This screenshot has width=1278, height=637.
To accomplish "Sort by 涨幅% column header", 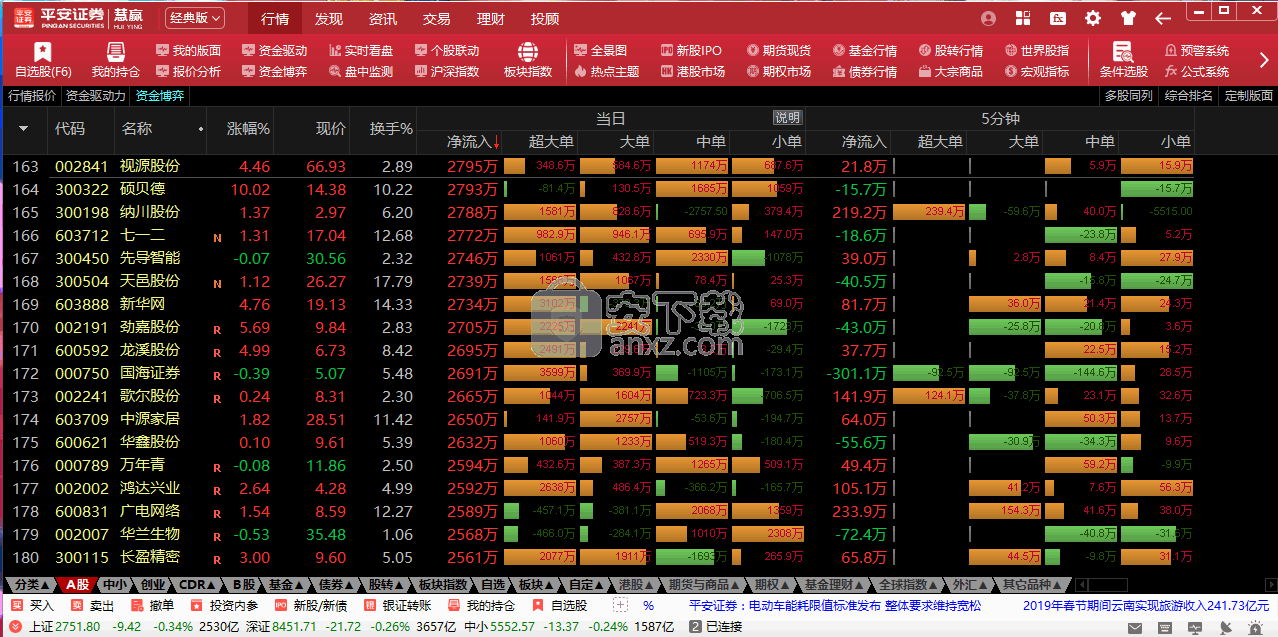I will coord(249,128).
